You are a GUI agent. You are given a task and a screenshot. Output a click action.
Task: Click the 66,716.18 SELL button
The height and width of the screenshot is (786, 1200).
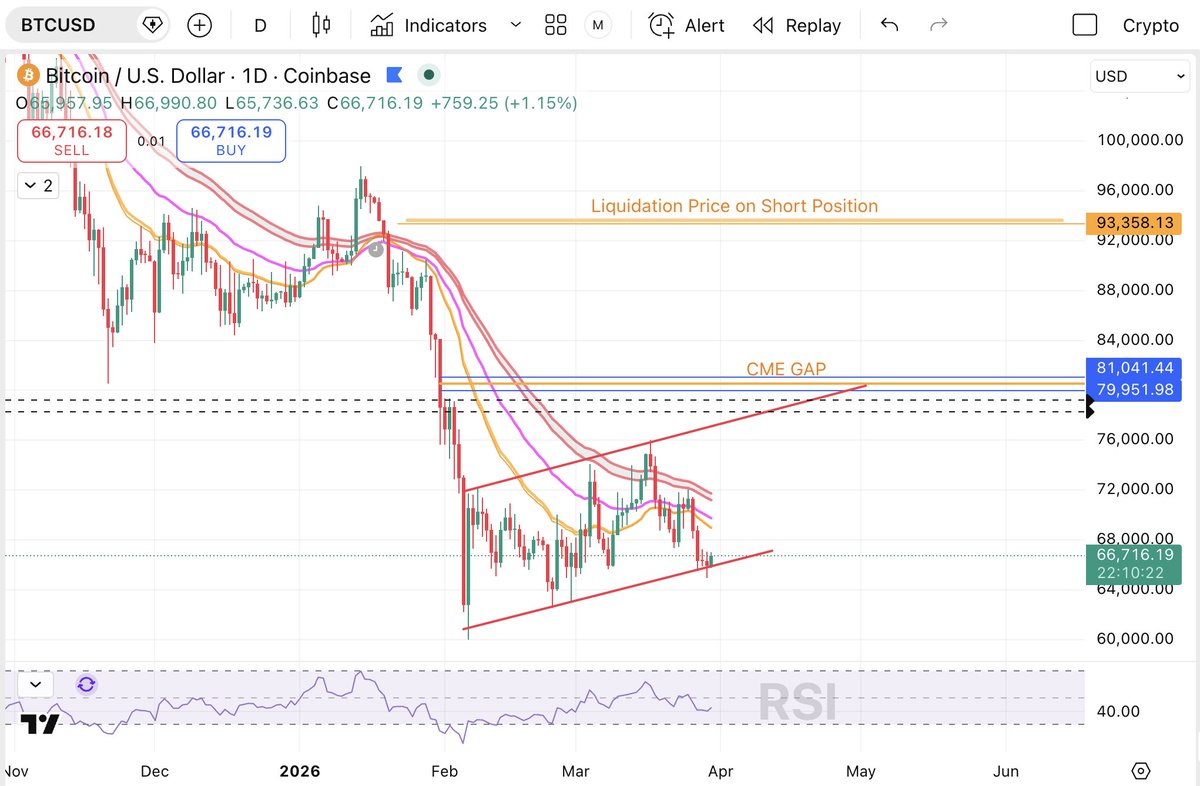(71, 140)
